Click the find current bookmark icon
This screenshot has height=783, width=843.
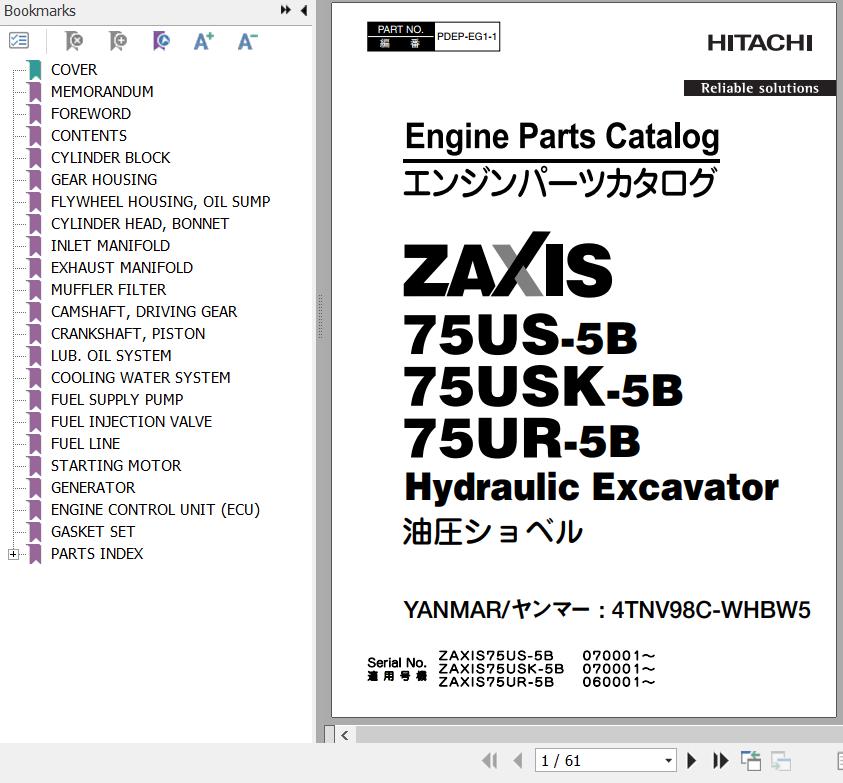[161, 40]
